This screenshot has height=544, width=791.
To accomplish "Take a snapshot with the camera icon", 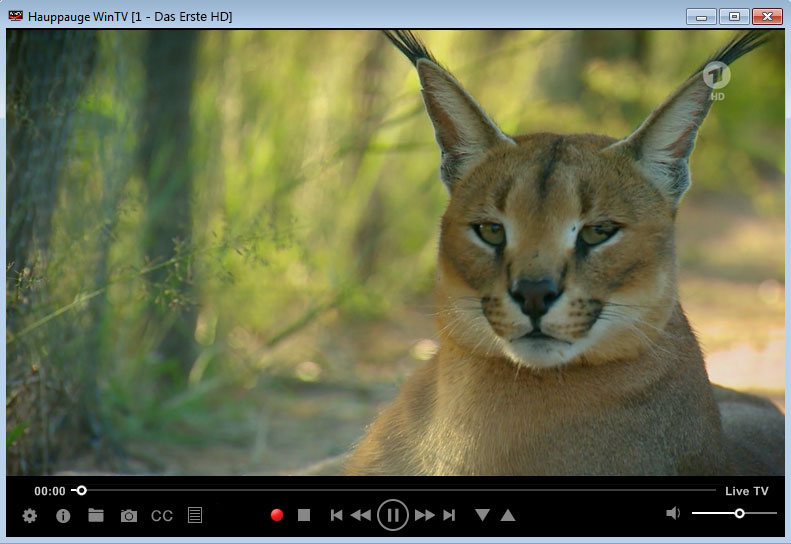I will (129, 516).
